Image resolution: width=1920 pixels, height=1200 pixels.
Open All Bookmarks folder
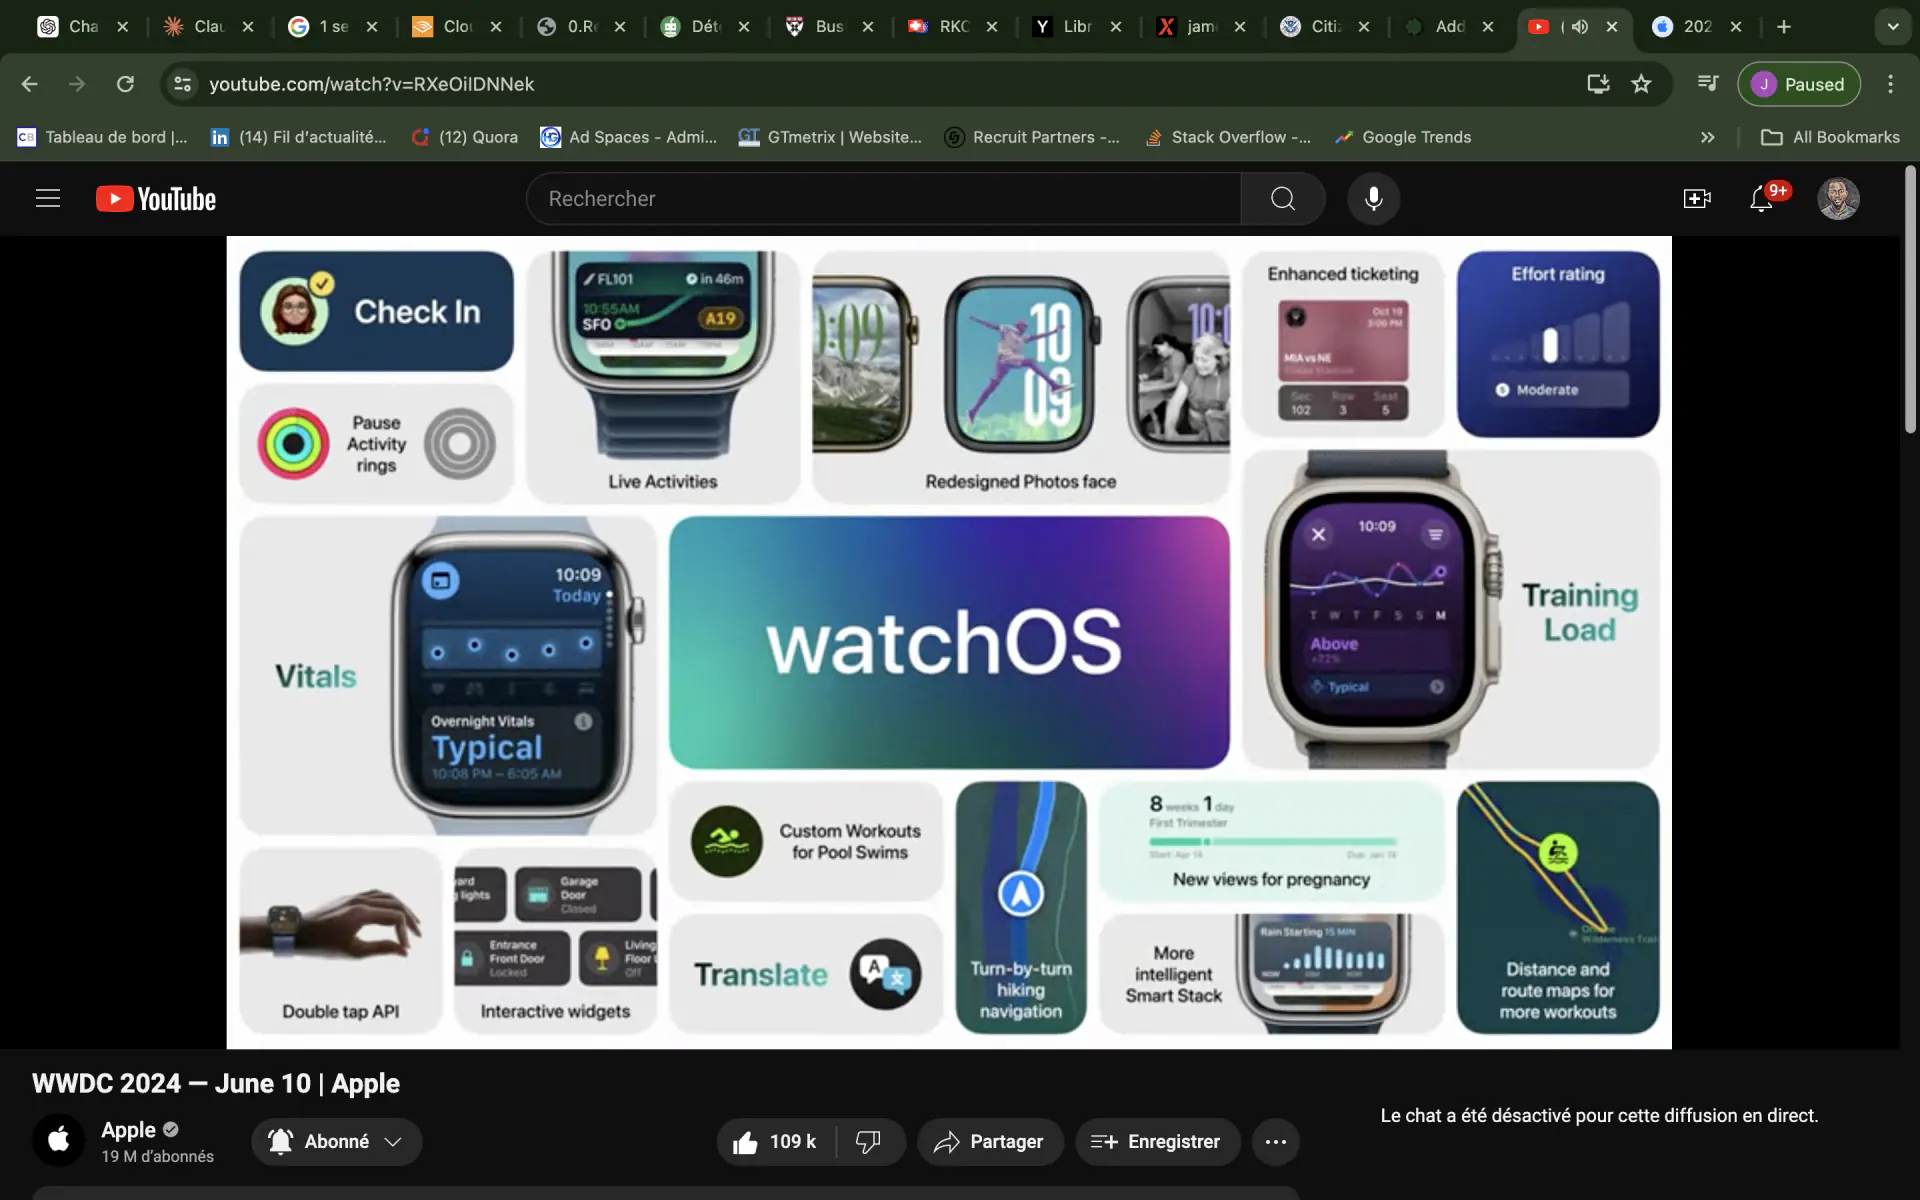[1830, 137]
